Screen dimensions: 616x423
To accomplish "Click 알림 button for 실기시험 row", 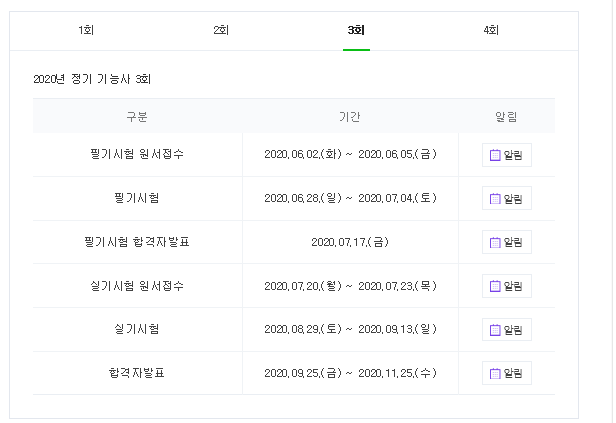I will click(507, 330).
